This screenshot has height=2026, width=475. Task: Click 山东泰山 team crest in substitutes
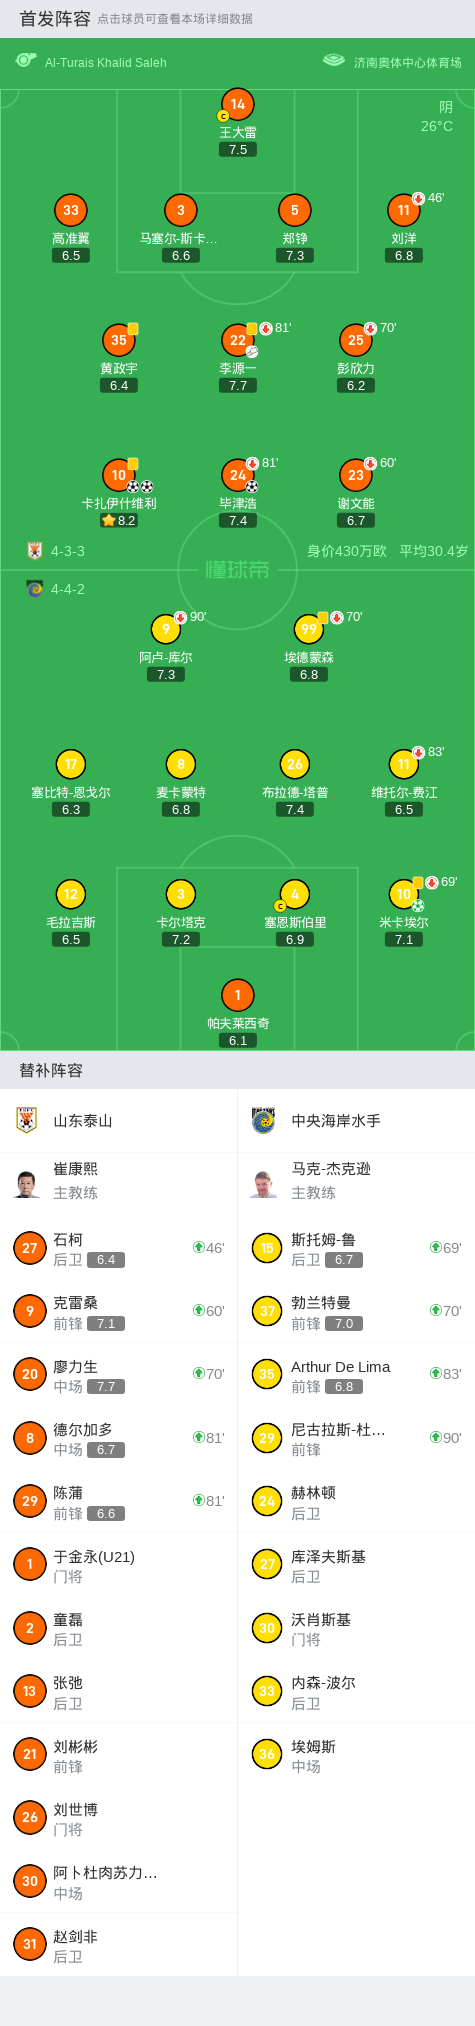[x=27, y=1120]
